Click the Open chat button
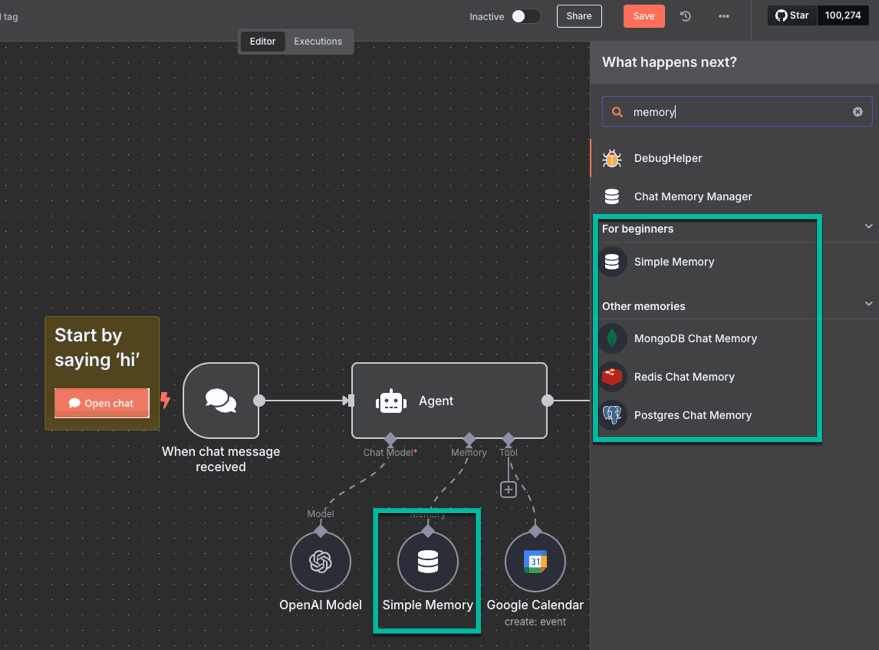Screen dimensions: 879x650 click(102, 403)
